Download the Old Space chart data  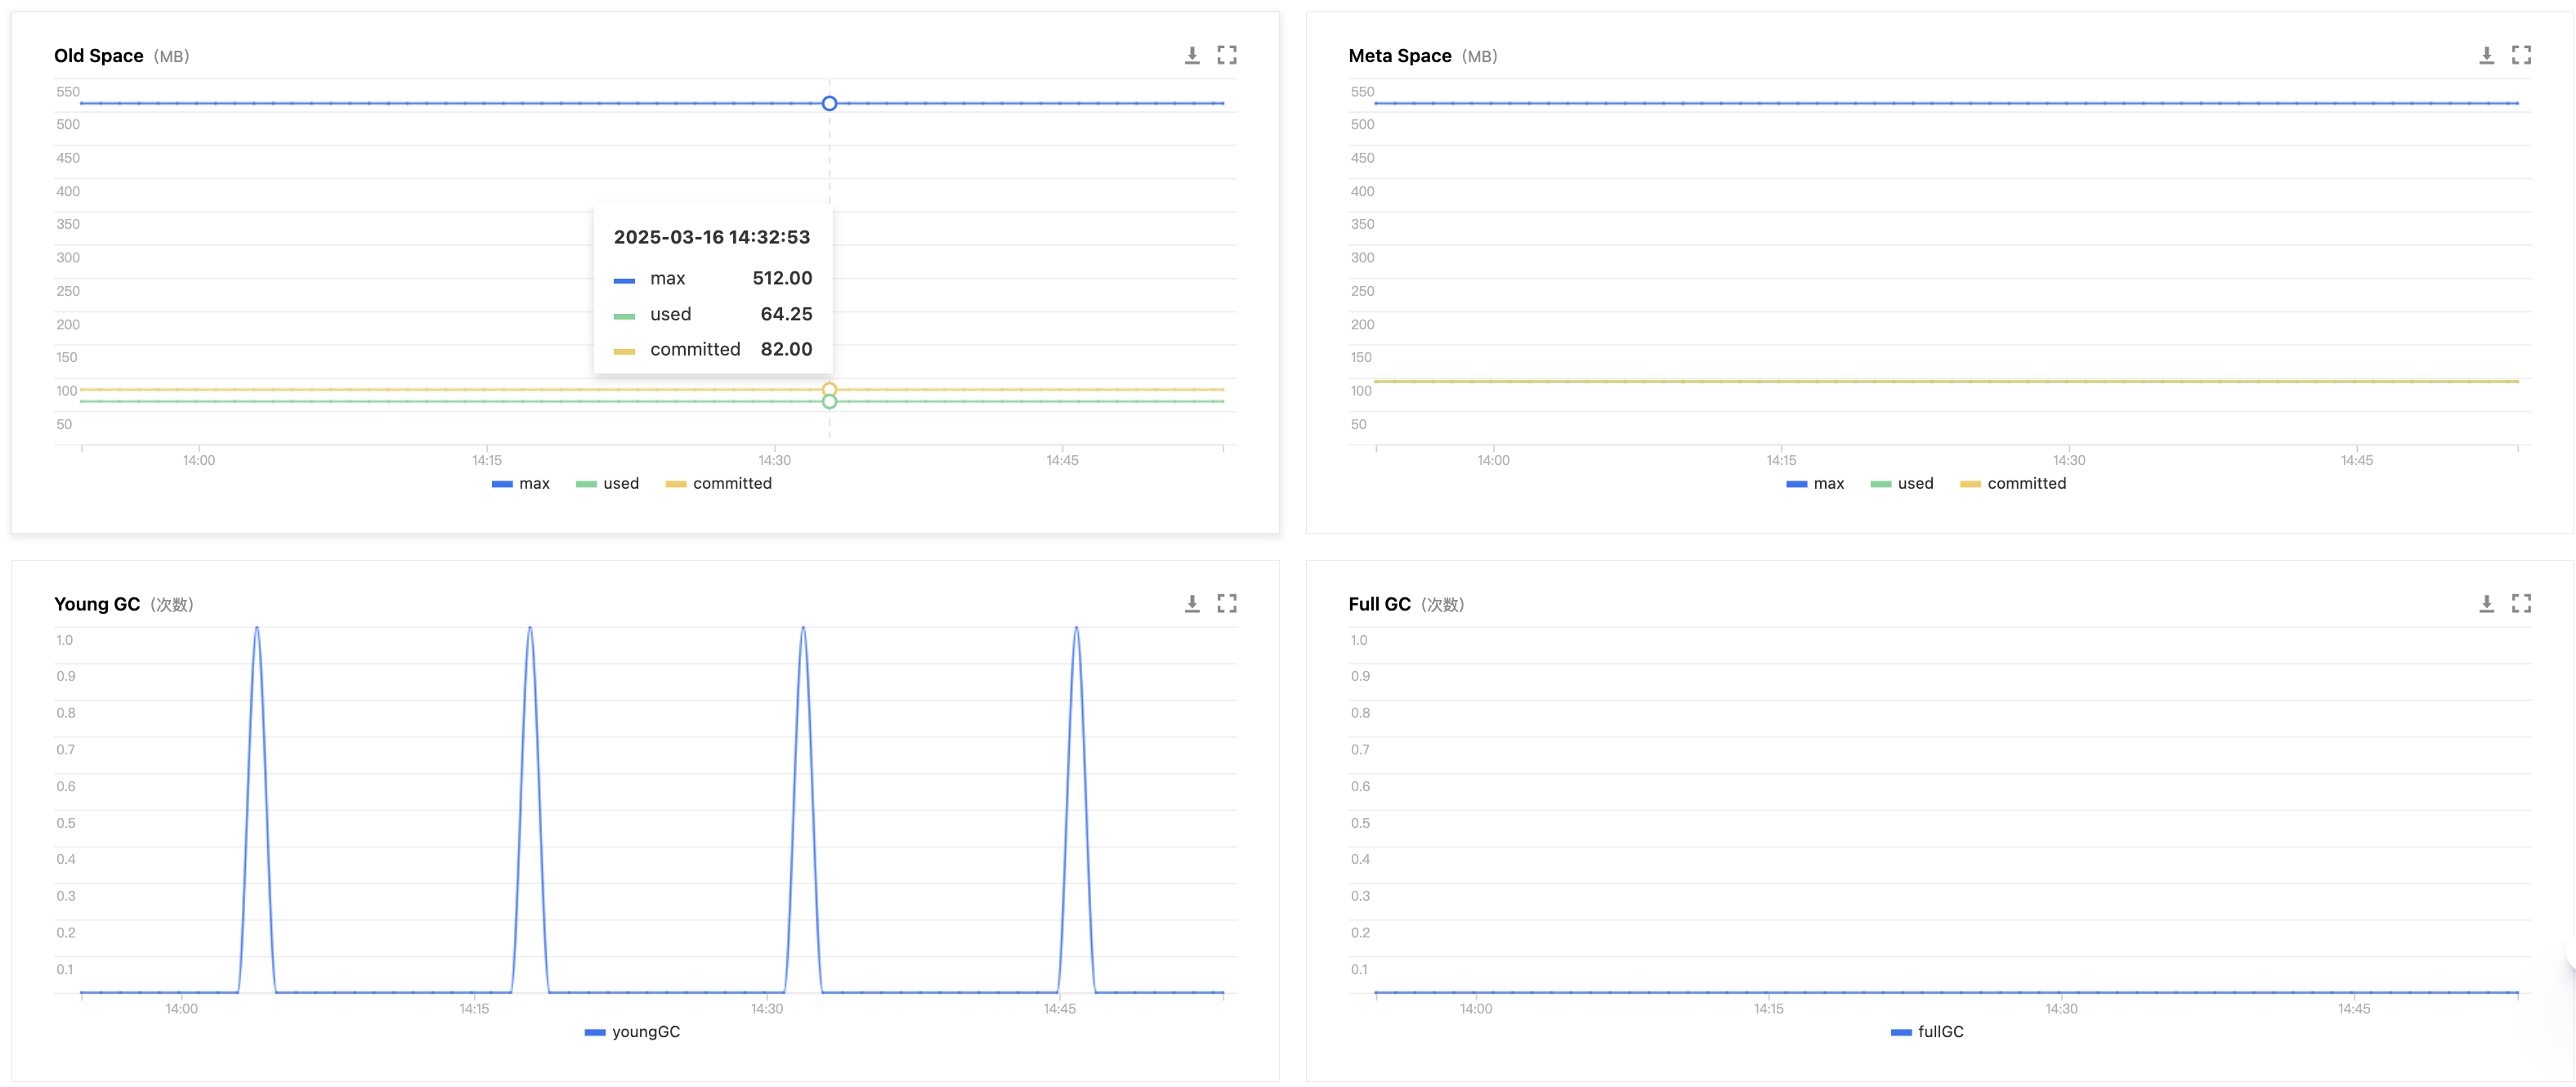tap(1192, 55)
